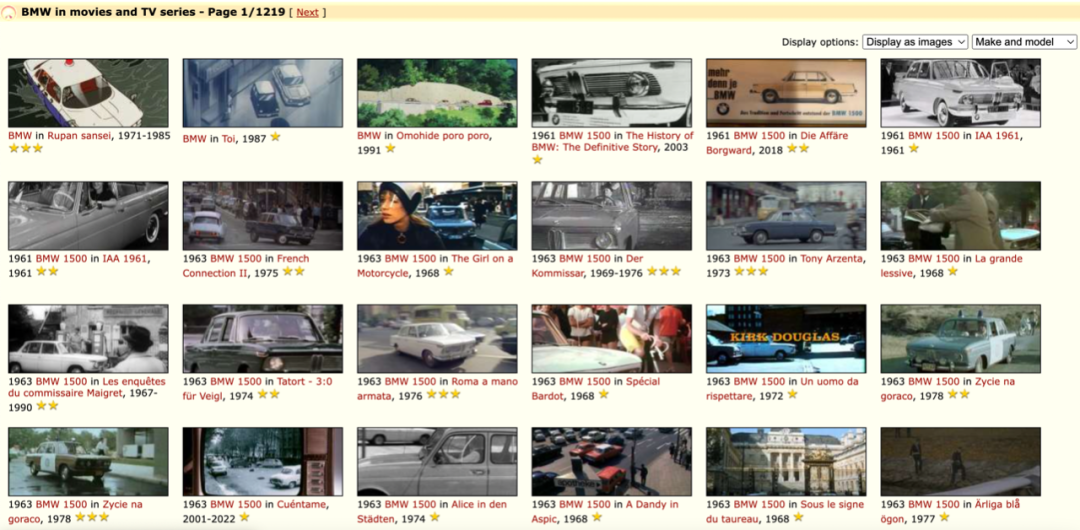The width and height of the screenshot is (1080, 530).
Task: Open the 'Make and model' sort dropdown
Action: pos(1024,42)
